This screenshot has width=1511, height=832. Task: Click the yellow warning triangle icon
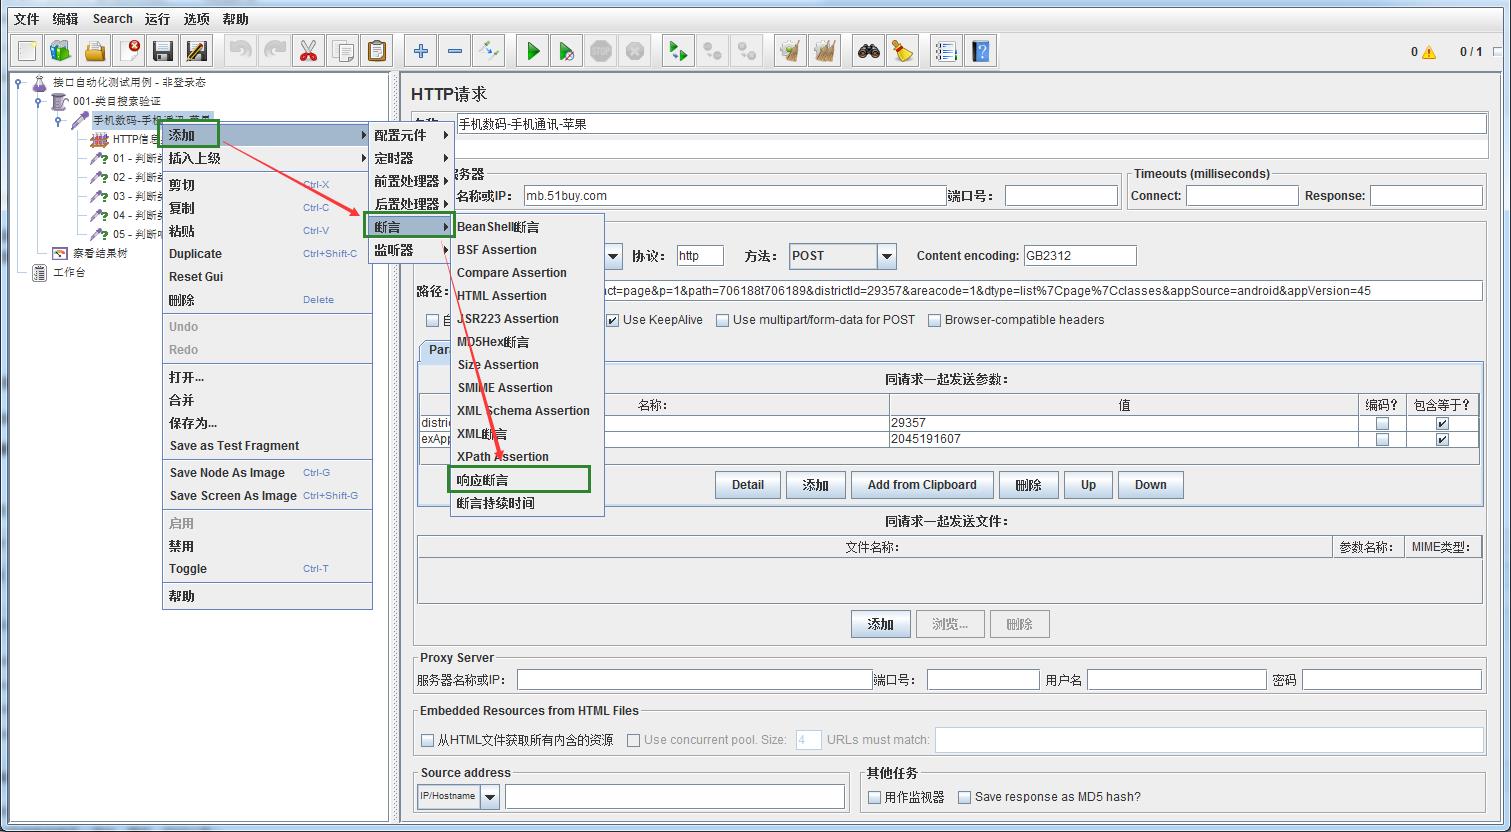[x=1429, y=52]
